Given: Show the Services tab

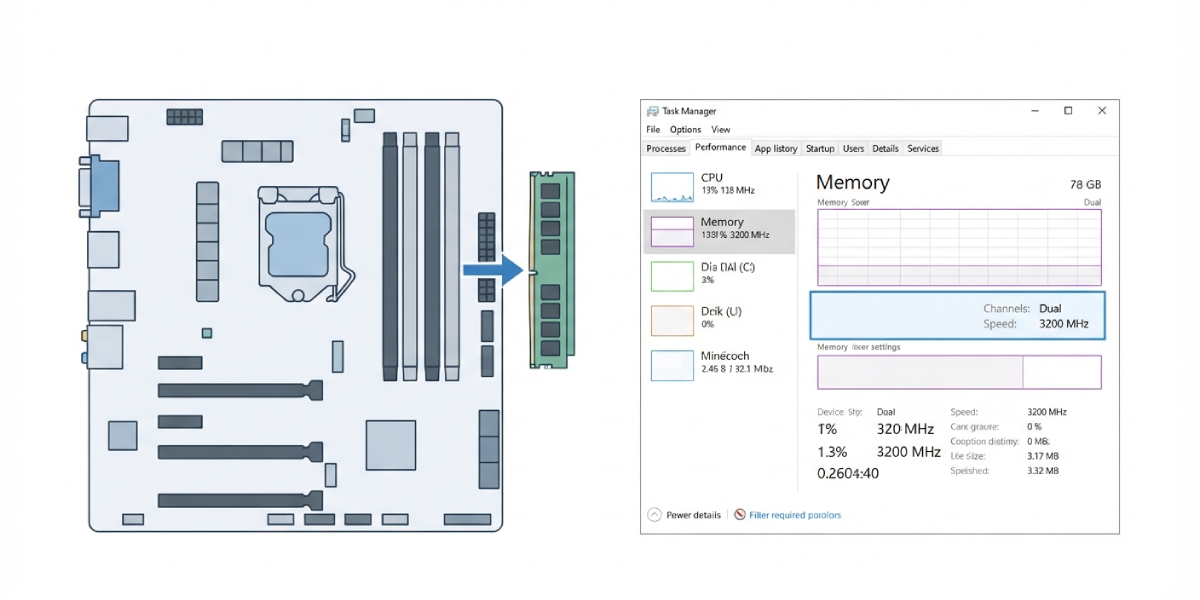Looking at the screenshot, I should (x=923, y=149).
